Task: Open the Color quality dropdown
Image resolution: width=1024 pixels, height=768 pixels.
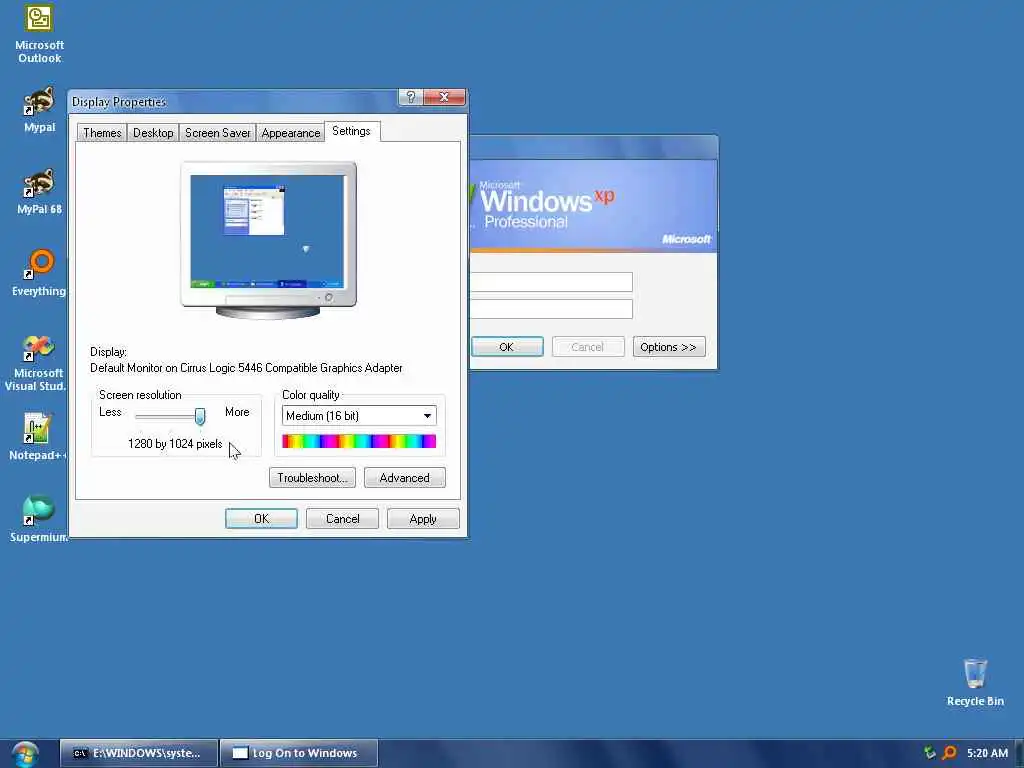Action: [x=359, y=415]
